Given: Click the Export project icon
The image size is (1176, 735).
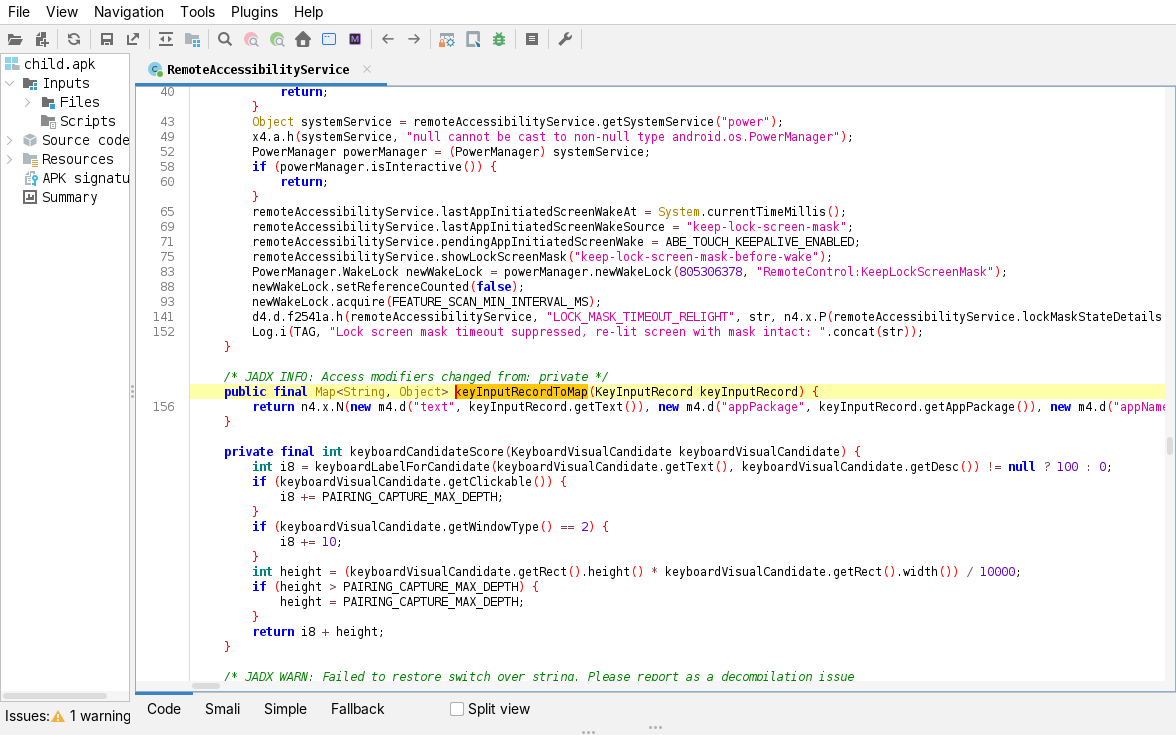Looking at the screenshot, I should (x=133, y=40).
